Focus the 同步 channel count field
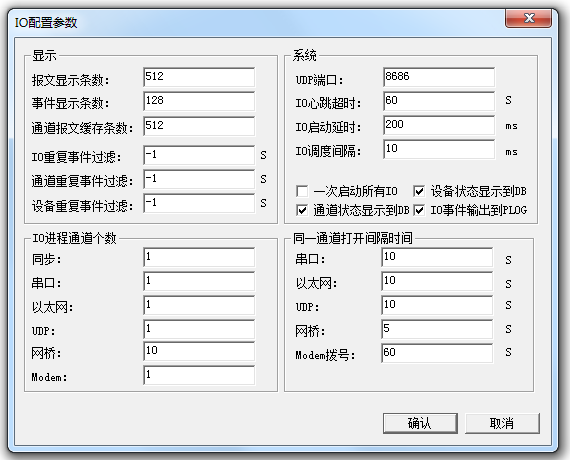 199,257
